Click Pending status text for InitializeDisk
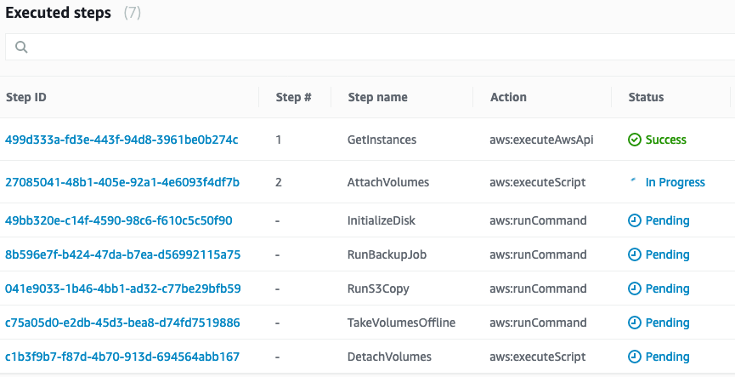 (x=668, y=221)
